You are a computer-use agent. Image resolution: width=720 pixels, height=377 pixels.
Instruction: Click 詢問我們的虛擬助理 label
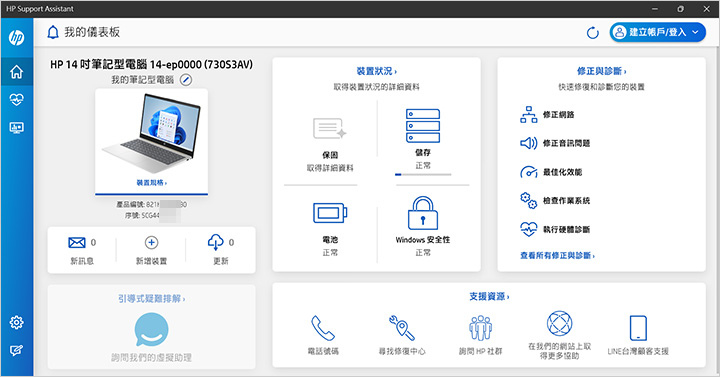[x=152, y=357]
